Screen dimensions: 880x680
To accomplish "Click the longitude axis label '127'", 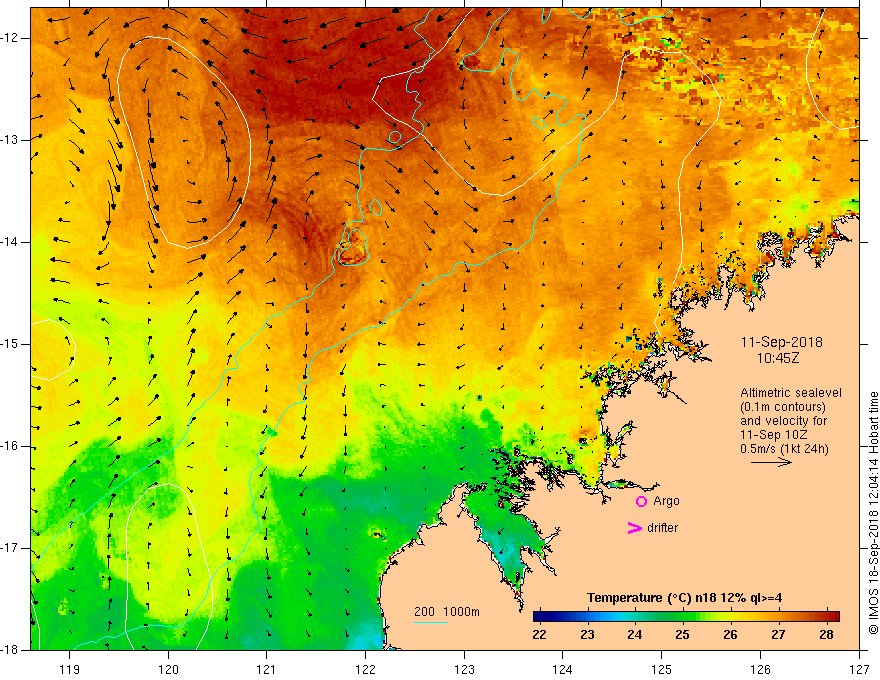I will 859,669.
